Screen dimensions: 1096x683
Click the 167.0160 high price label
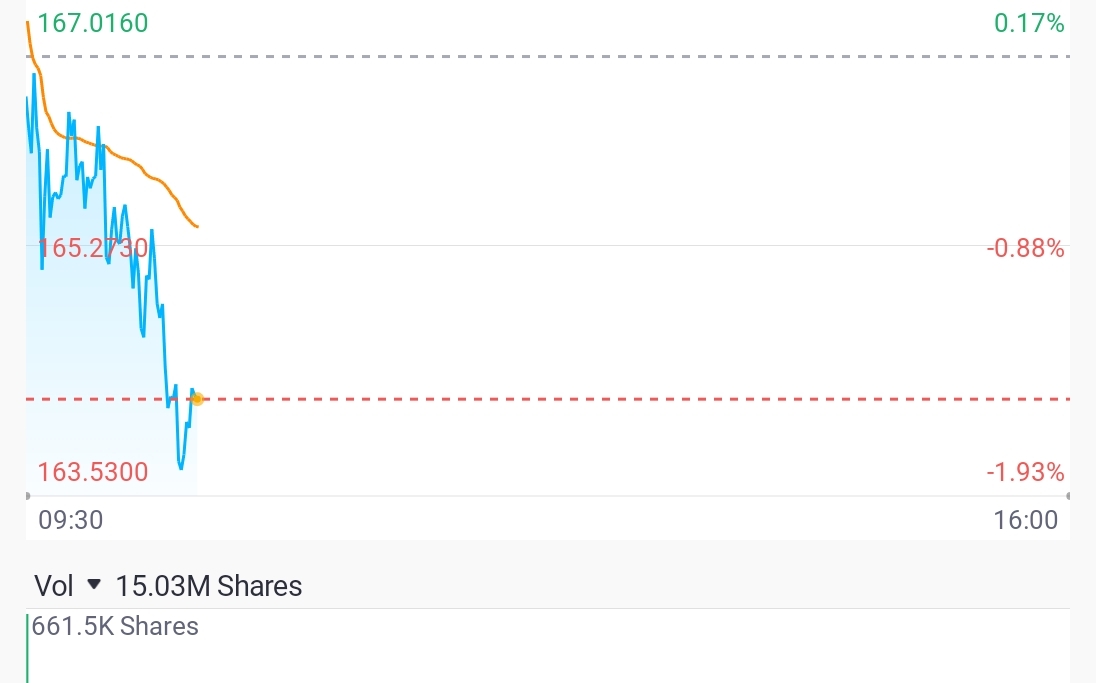pos(93,23)
